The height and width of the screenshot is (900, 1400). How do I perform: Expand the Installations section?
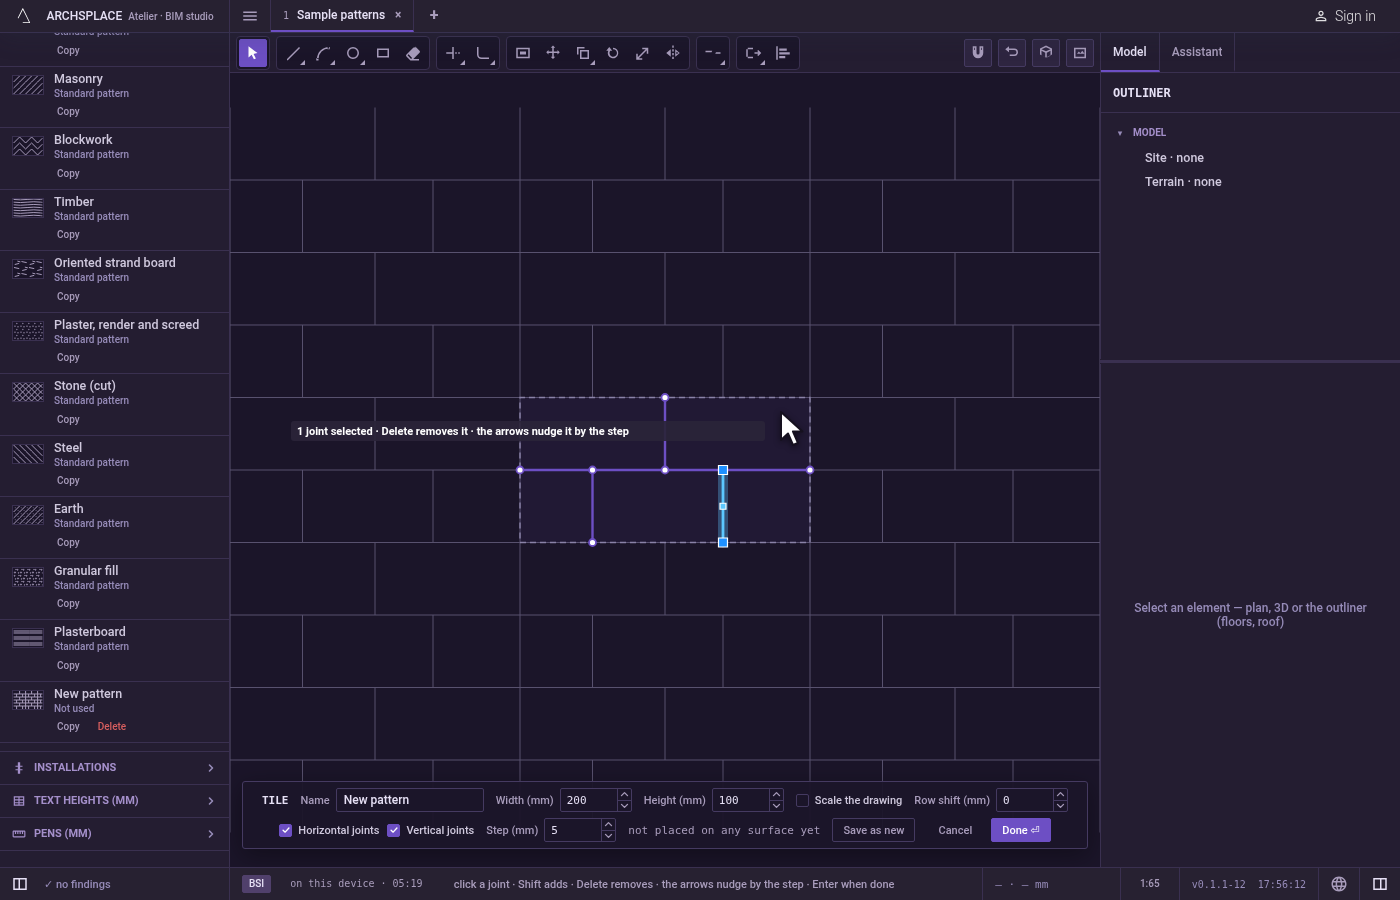point(114,768)
